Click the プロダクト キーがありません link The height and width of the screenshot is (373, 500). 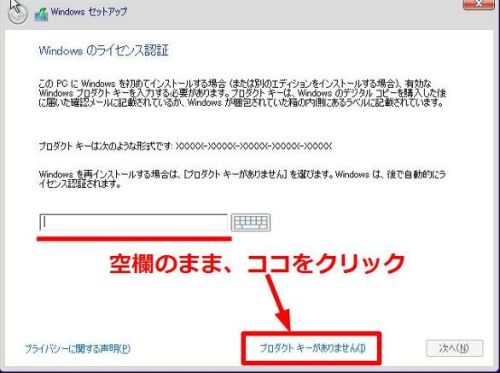point(312,348)
